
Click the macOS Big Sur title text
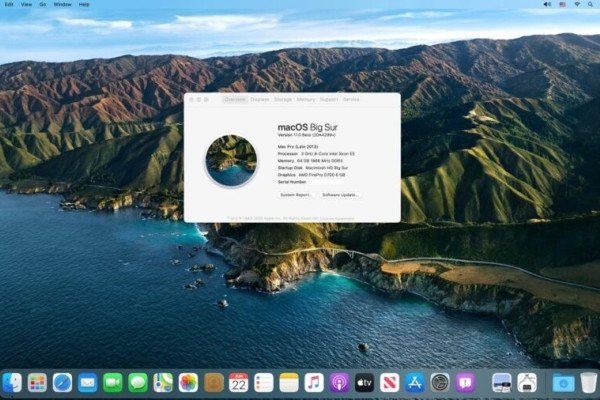pyautogui.click(x=308, y=127)
